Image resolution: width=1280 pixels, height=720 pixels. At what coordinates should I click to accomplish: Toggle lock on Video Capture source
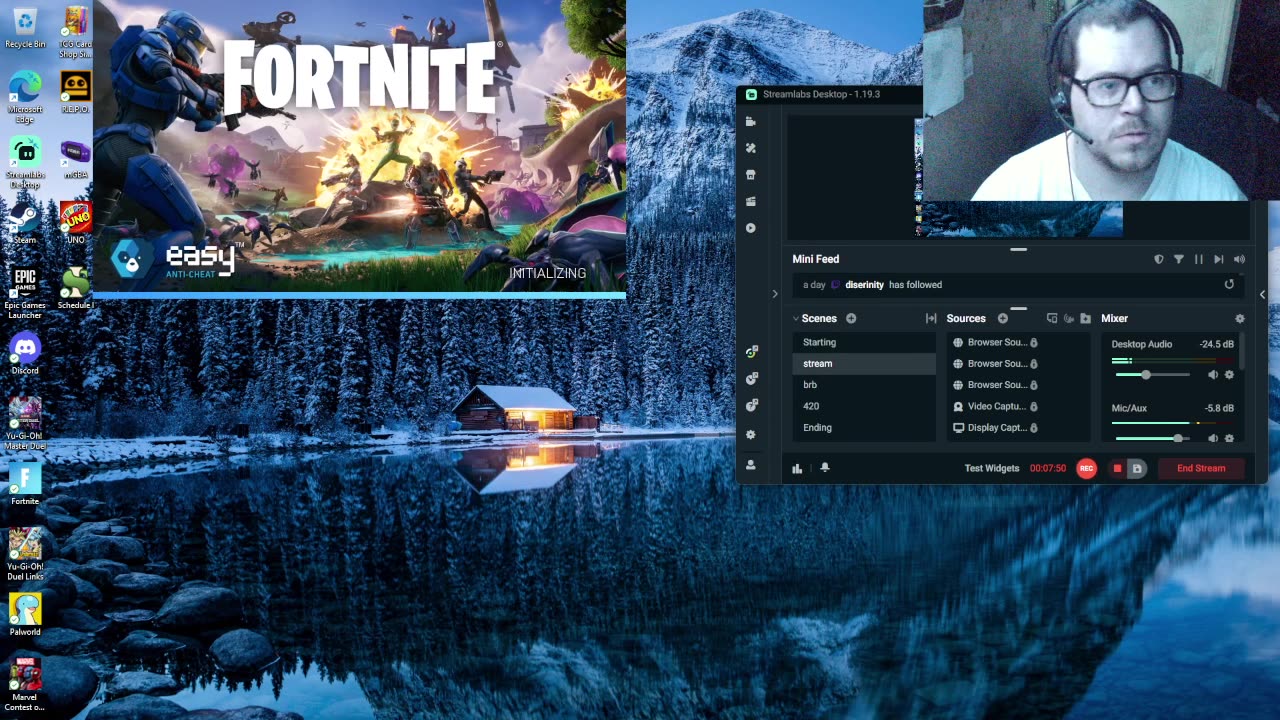pyautogui.click(x=1034, y=407)
